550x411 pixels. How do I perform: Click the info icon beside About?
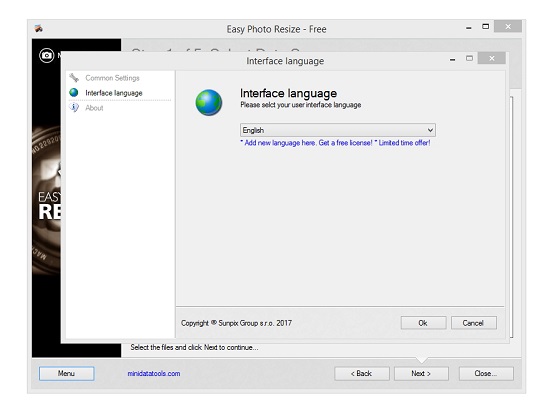74,108
